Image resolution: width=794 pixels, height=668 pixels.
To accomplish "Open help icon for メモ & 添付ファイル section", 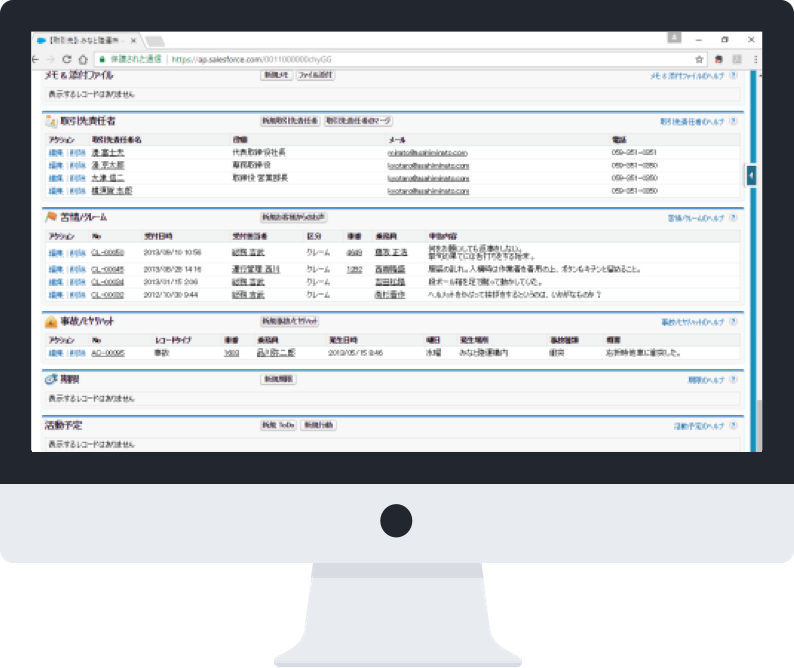I will point(733,75).
